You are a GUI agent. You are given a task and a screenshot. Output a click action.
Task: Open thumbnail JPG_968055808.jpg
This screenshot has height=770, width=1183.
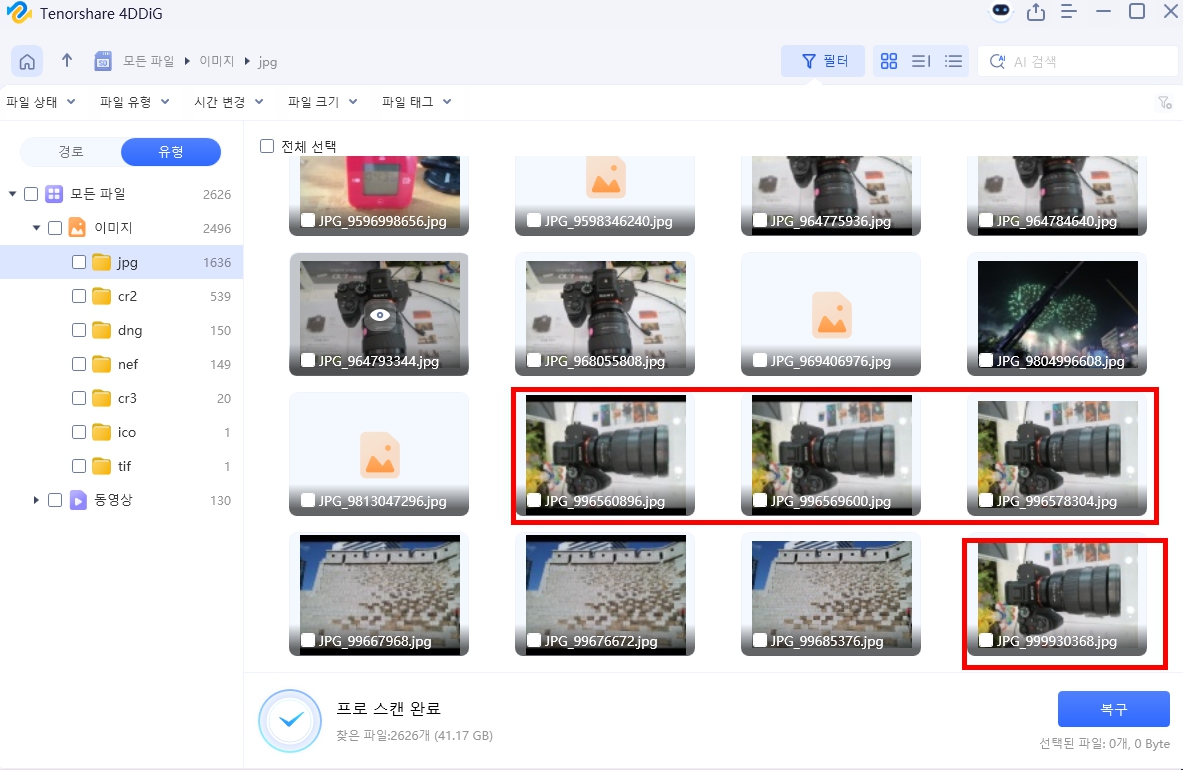tap(605, 314)
